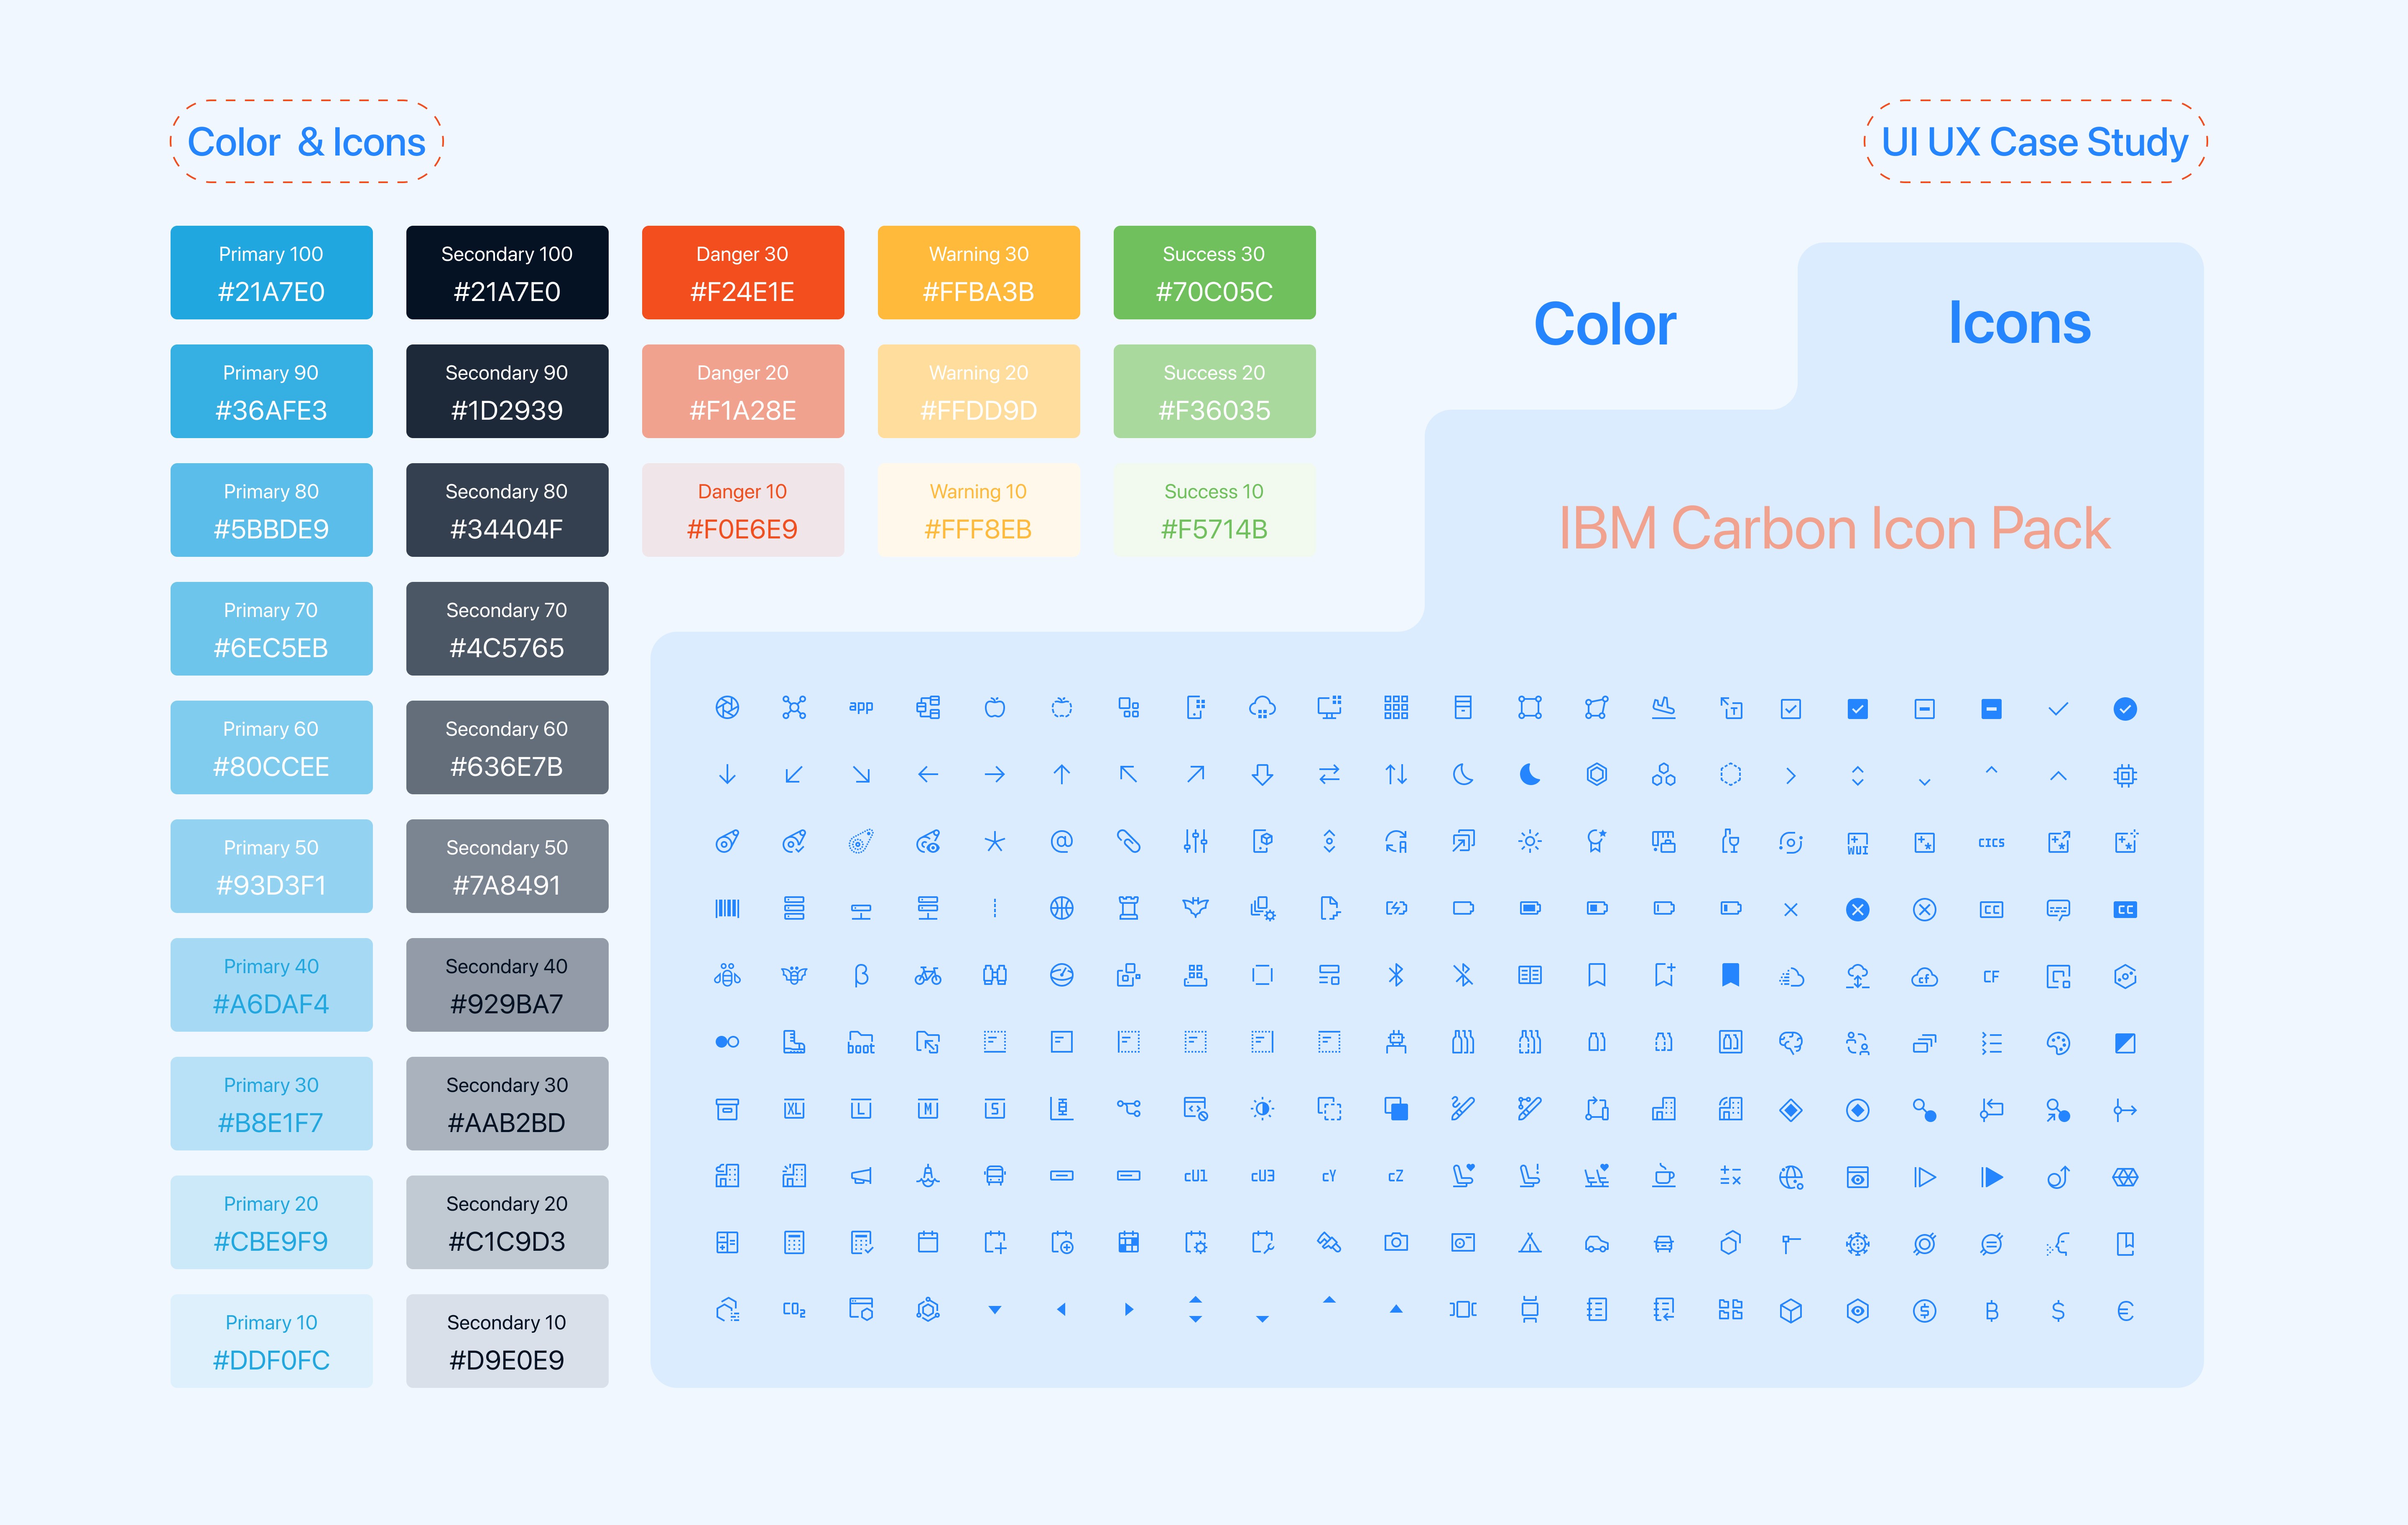This screenshot has height=1525, width=2408.
Task: Click the plain dollar sign icon
Action: 2058,1310
